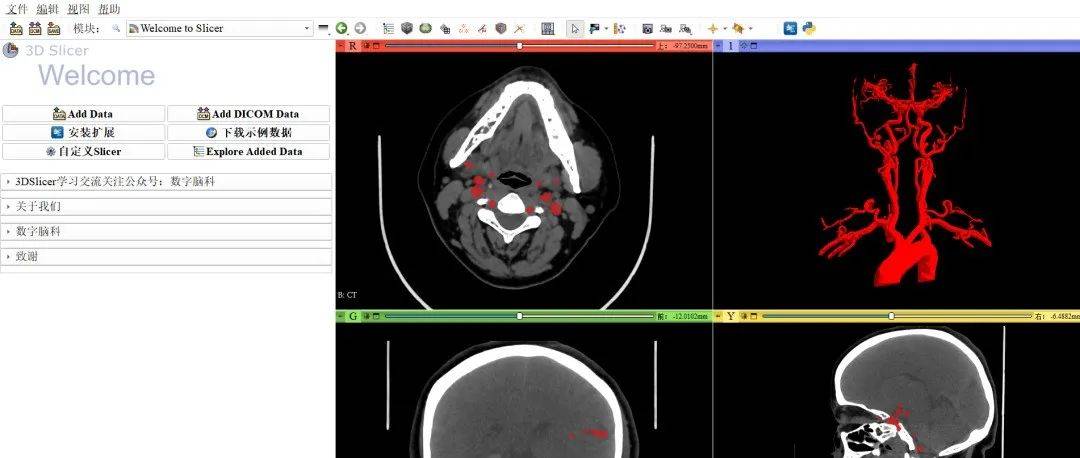Viewport: 1080px width, 458px height.
Task: Click the 3D view label 1
Action: (x=731, y=45)
